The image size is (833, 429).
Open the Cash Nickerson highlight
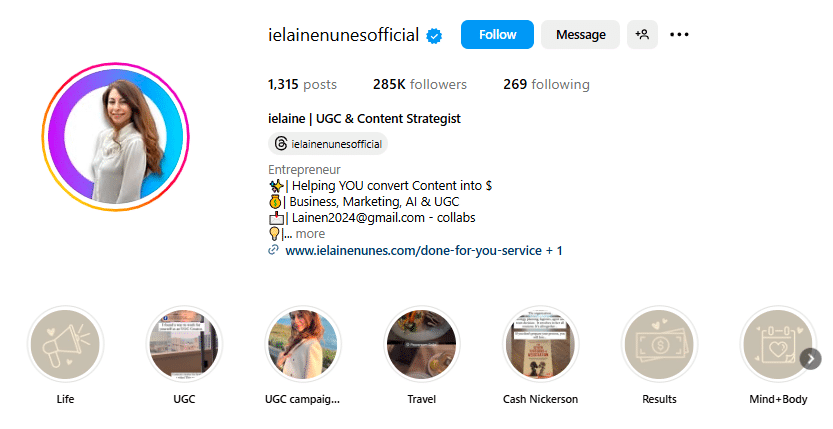540,345
